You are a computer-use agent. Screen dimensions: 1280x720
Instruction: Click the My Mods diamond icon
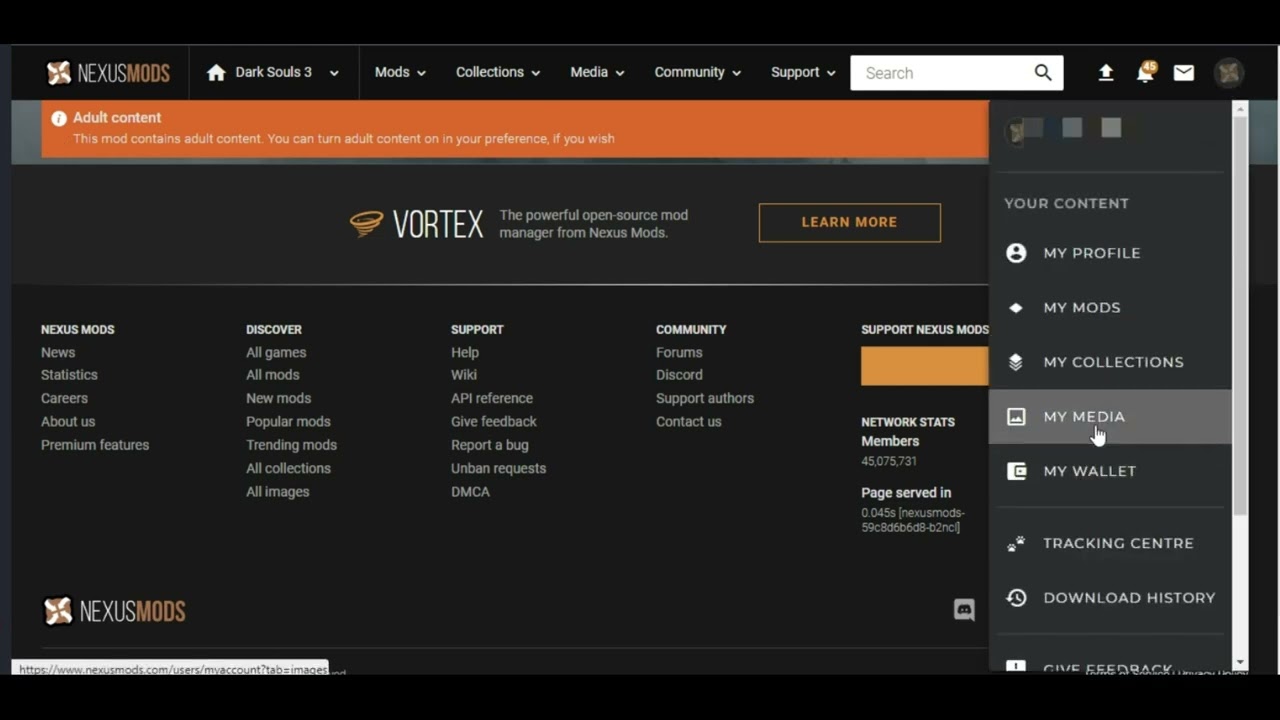pos(1016,308)
